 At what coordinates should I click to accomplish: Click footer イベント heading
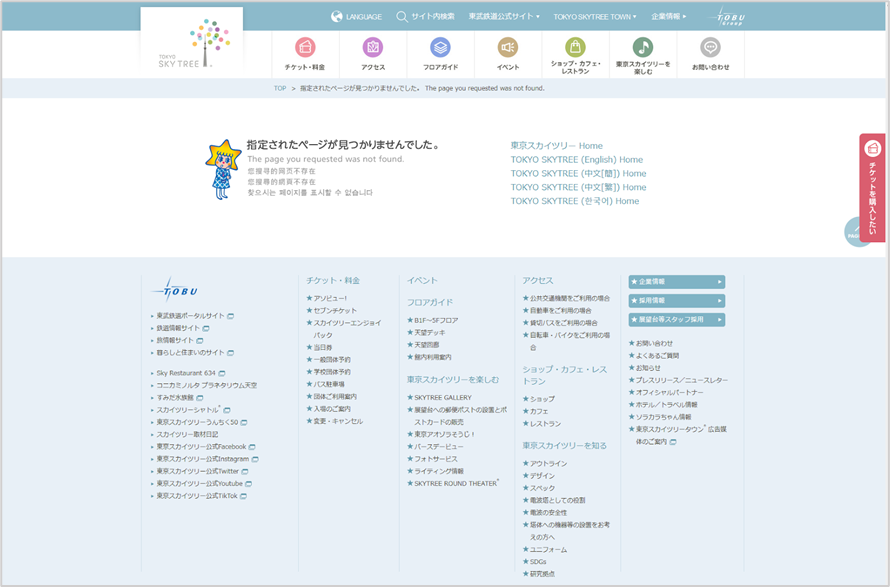click(x=422, y=280)
